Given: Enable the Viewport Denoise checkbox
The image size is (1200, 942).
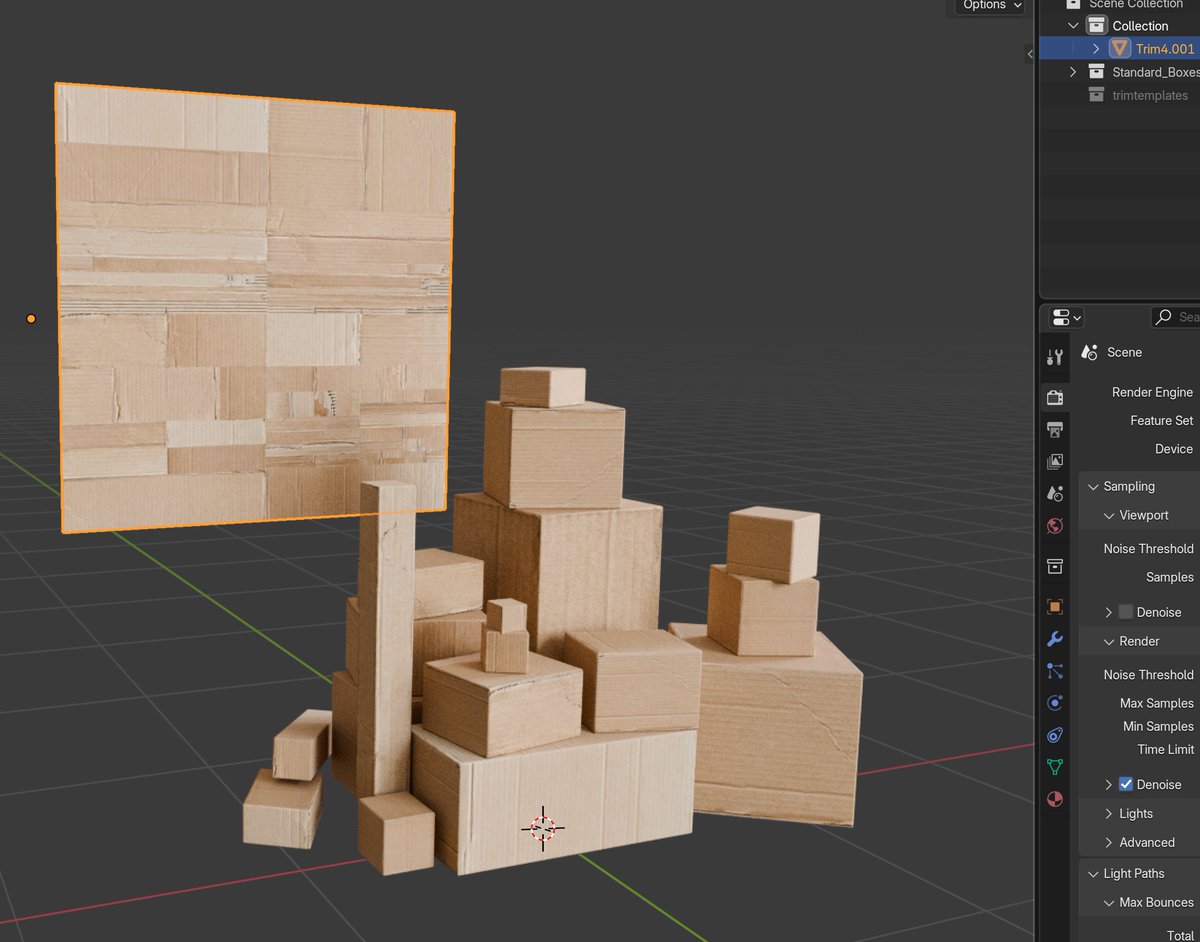Looking at the screenshot, I should (x=1126, y=612).
